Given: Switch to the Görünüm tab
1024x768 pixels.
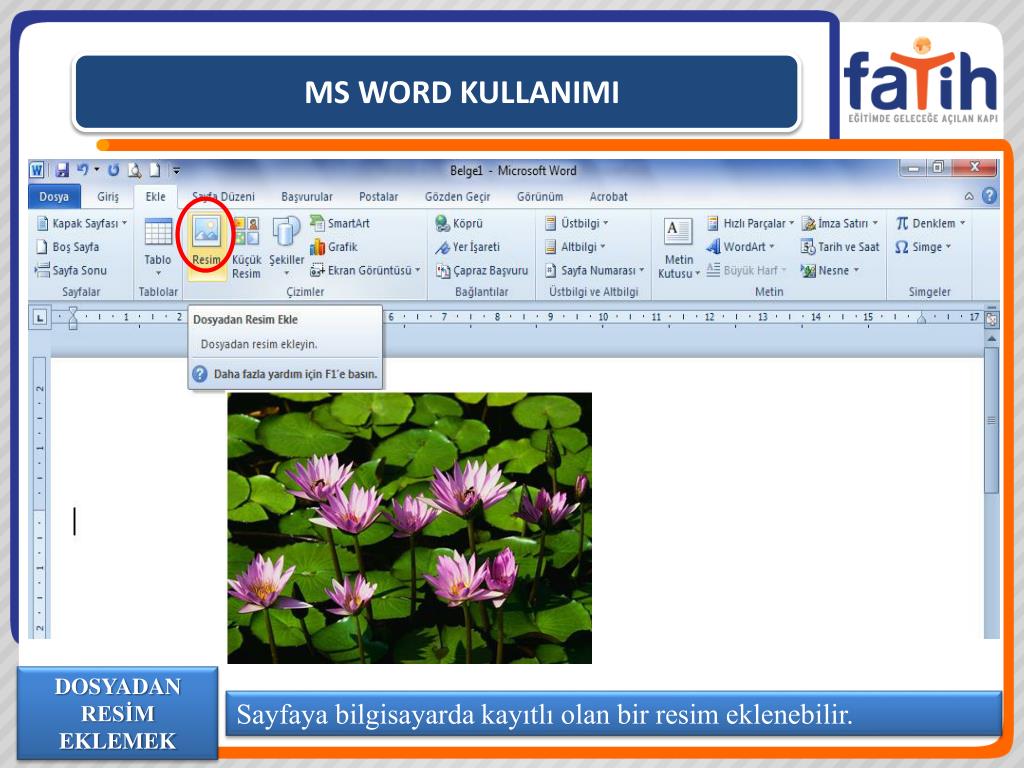Looking at the screenshot, I should pyautogui.click(x=540, y=197).
